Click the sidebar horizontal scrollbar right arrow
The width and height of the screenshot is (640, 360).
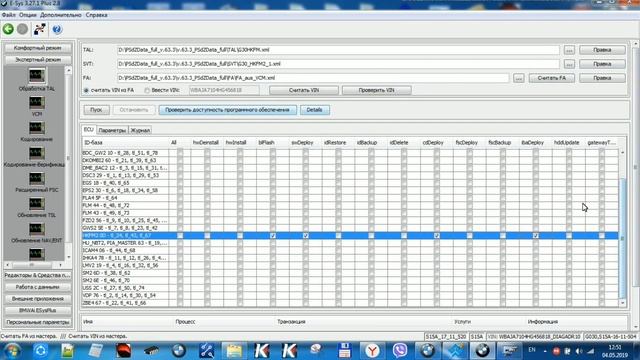pyautogui.click(x=61, y=265)
